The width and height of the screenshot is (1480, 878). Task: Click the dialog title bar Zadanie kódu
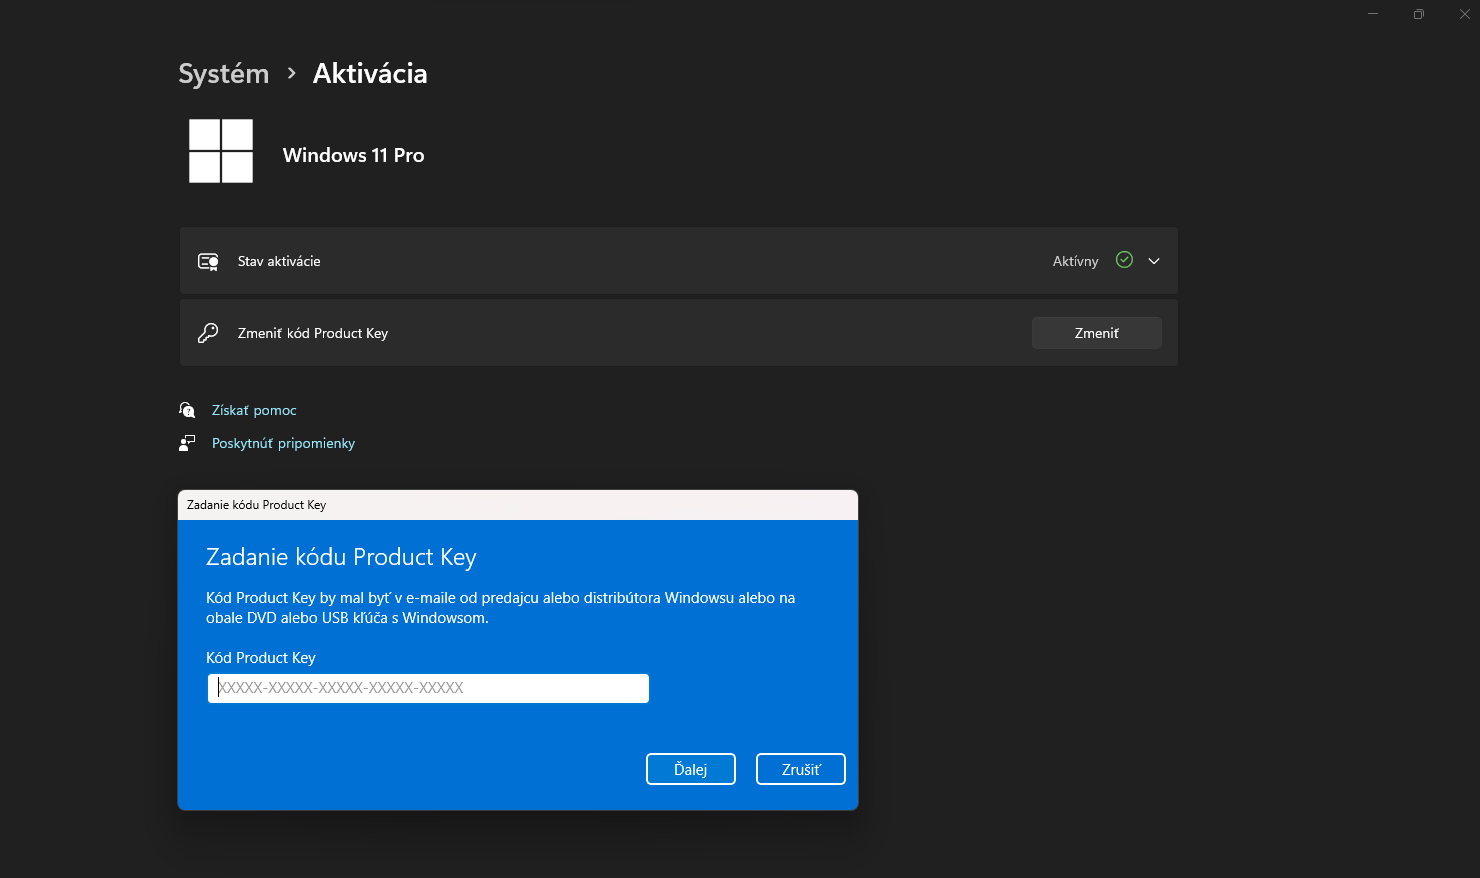coord(518,505)
